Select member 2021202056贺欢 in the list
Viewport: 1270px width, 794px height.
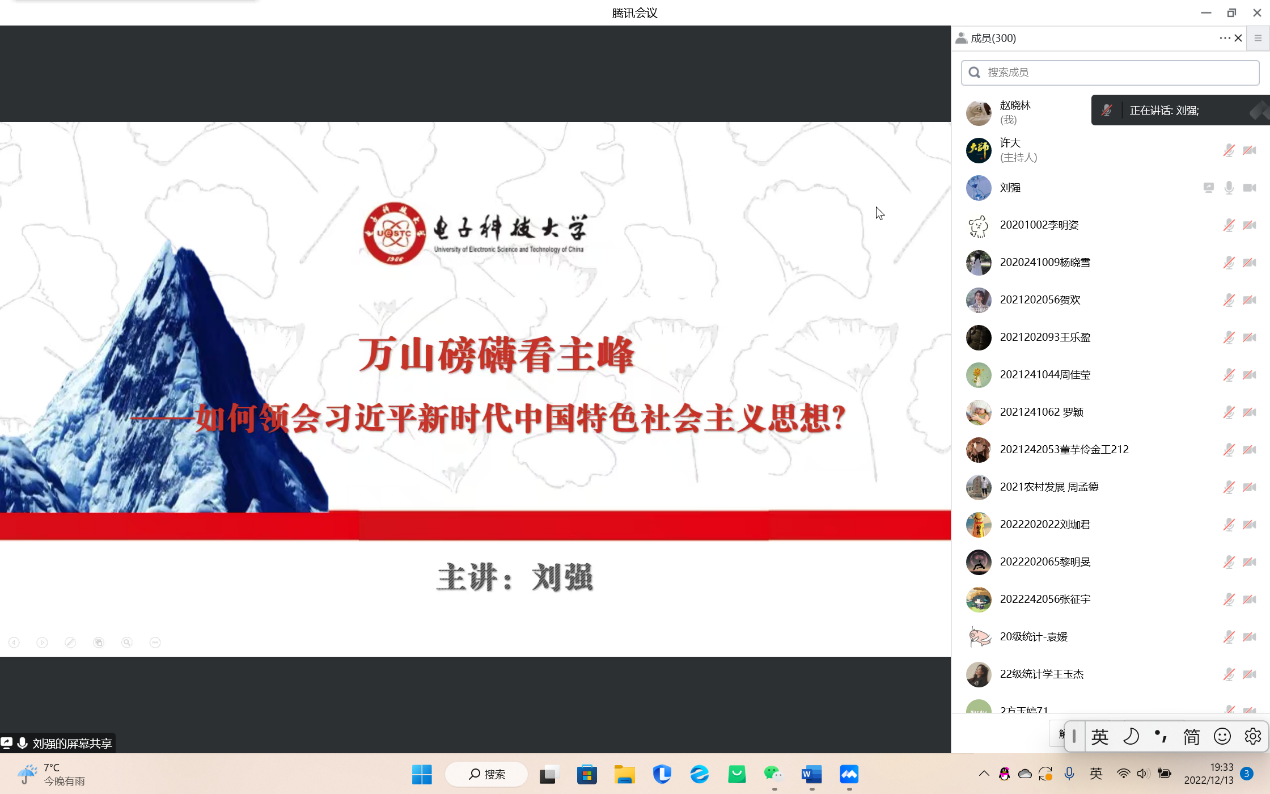[1040, 300]
